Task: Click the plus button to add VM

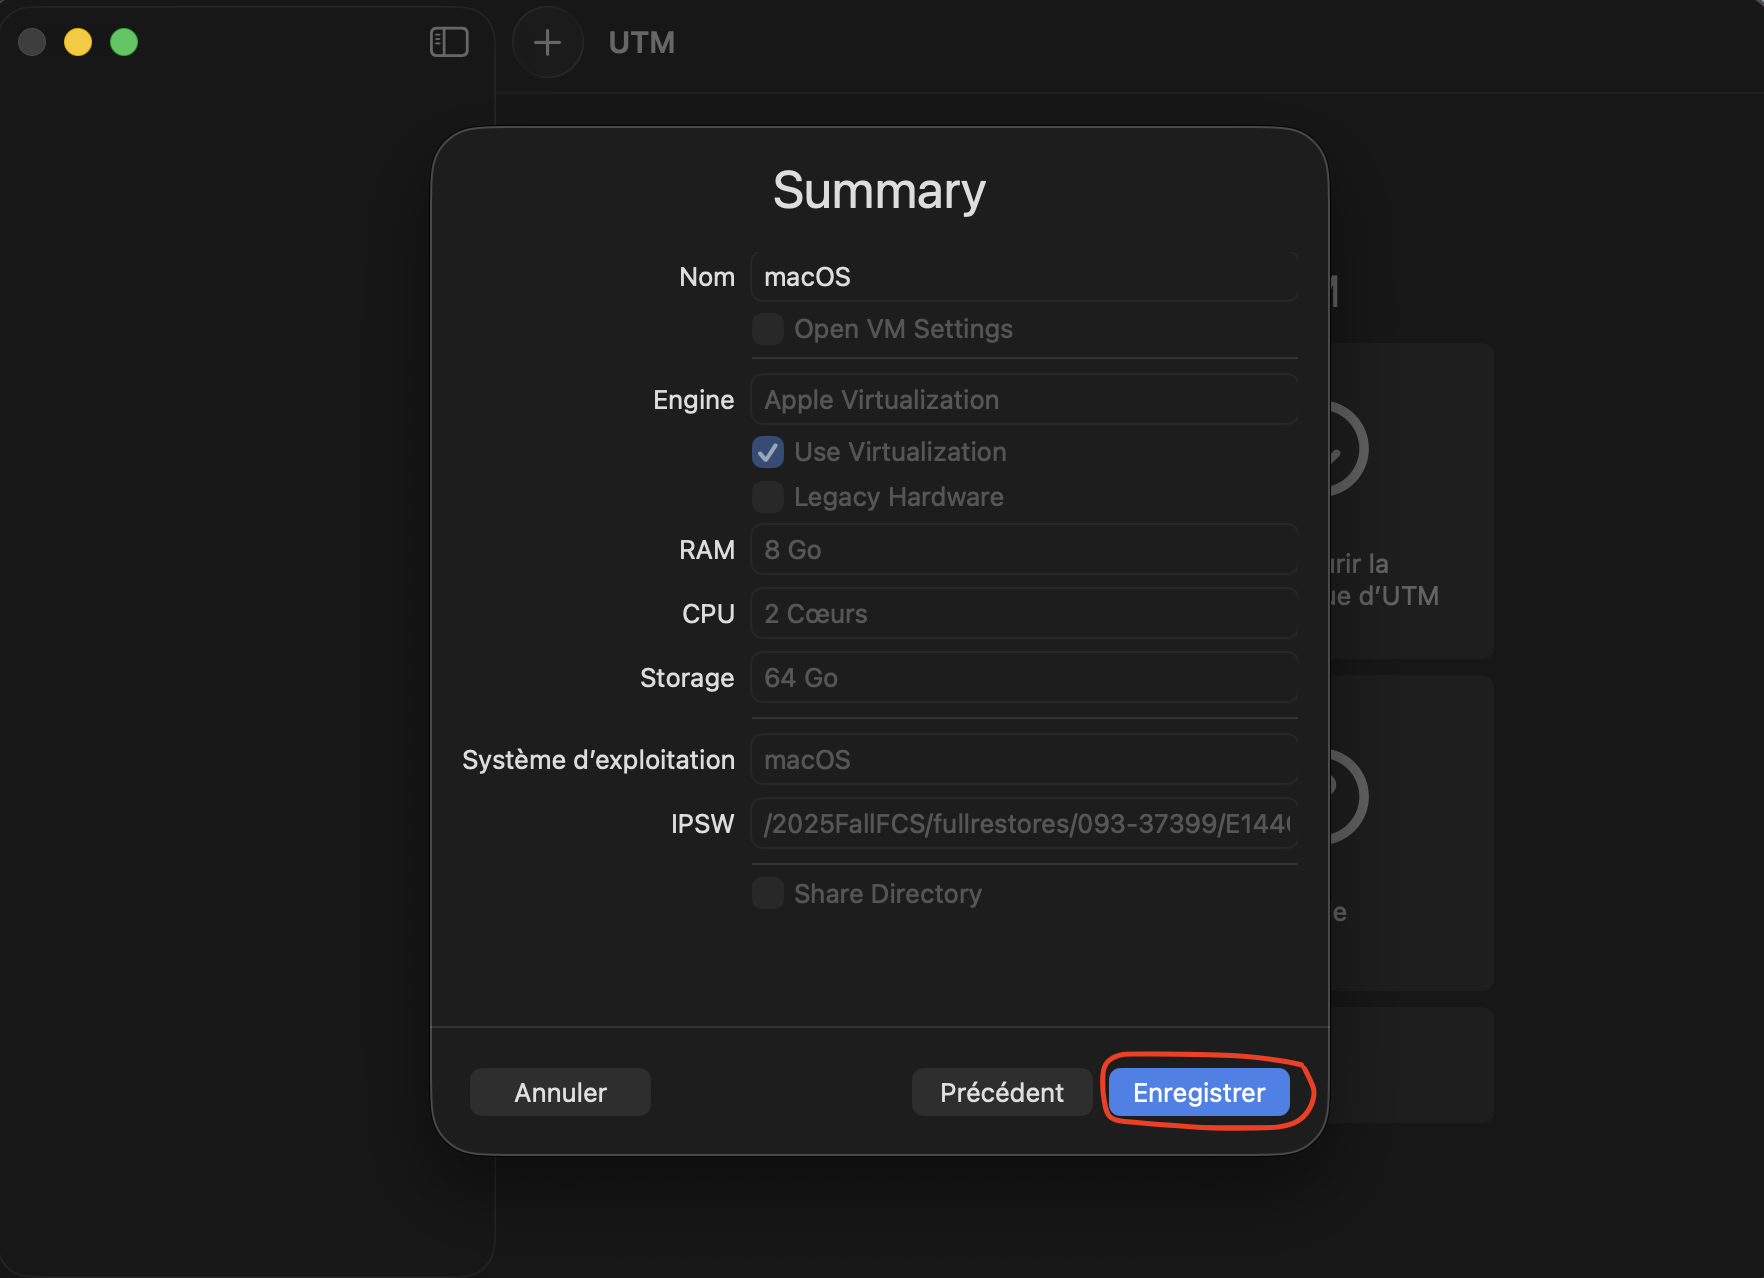Action: [547, 42]
